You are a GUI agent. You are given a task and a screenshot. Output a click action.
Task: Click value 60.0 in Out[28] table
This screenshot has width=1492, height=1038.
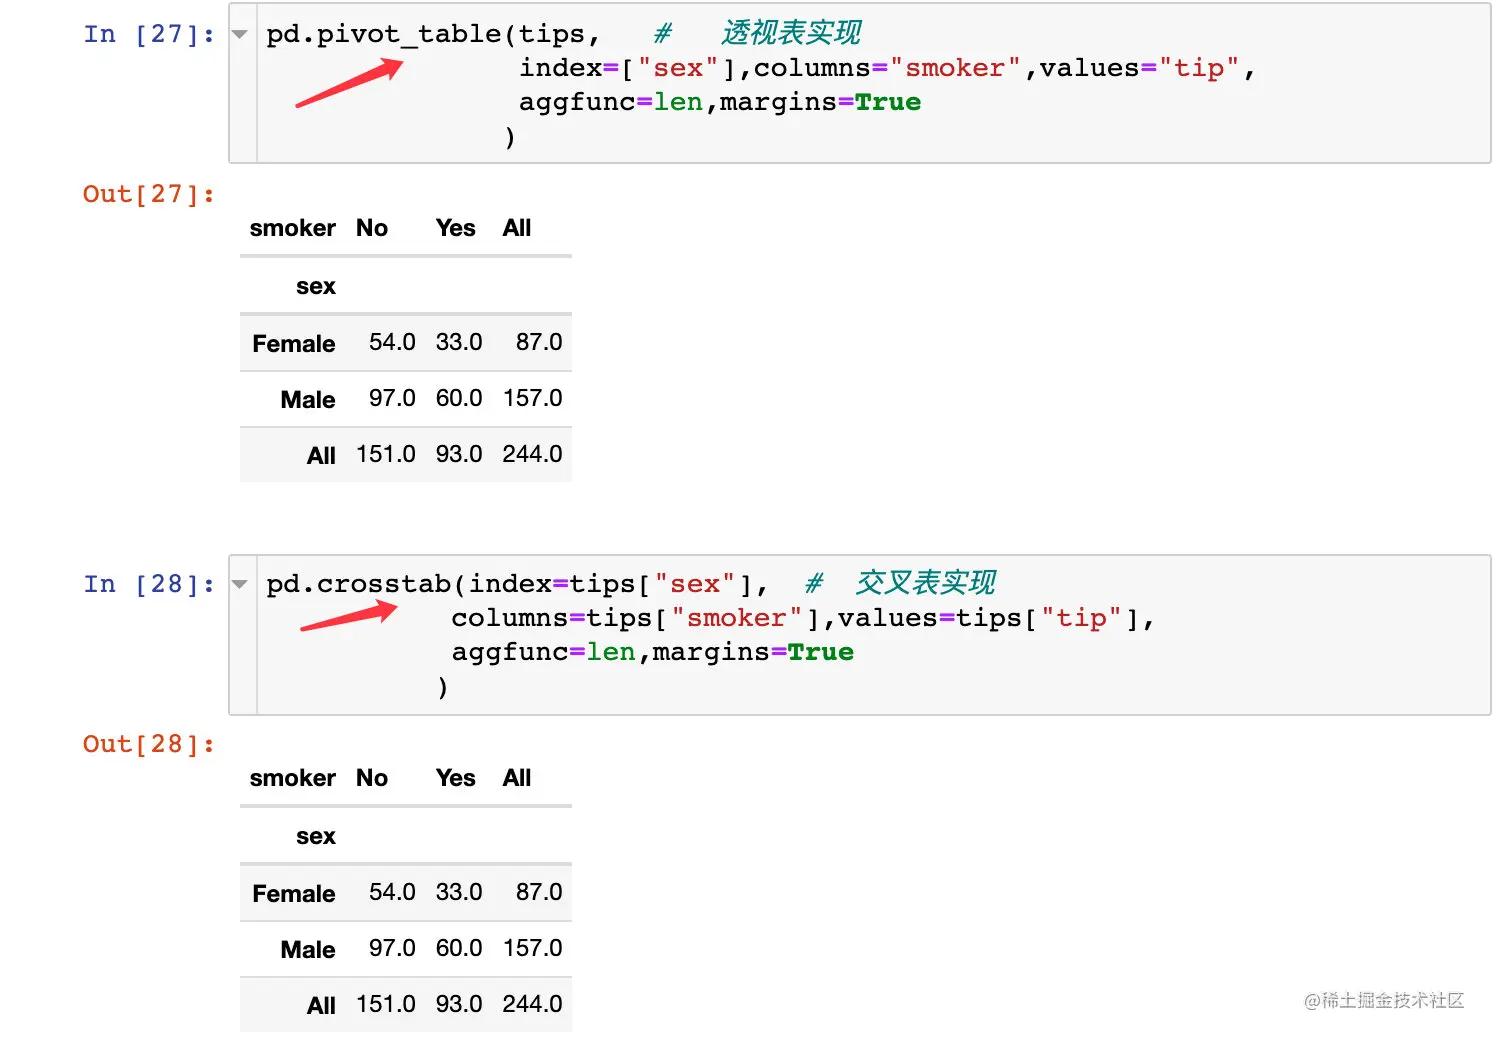point(459,948)
